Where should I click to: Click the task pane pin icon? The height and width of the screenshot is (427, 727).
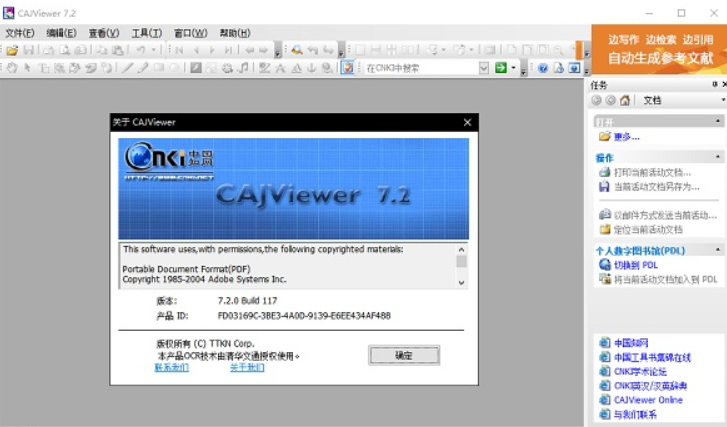click(714, 84)
